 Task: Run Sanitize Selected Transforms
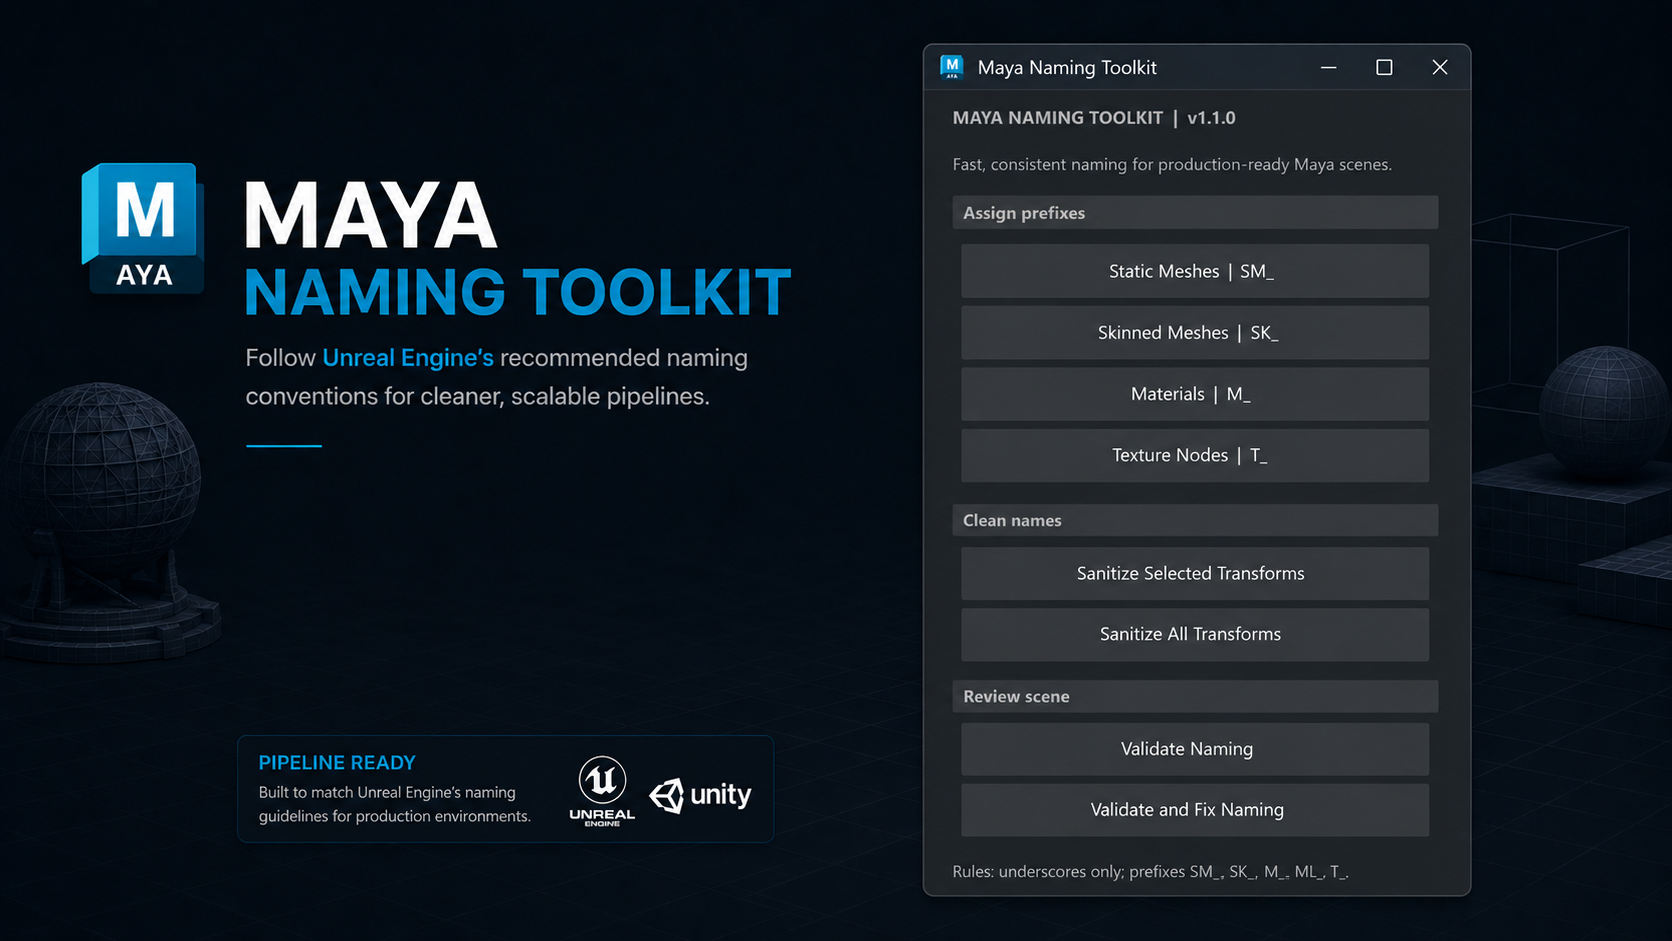[1195, 573]
